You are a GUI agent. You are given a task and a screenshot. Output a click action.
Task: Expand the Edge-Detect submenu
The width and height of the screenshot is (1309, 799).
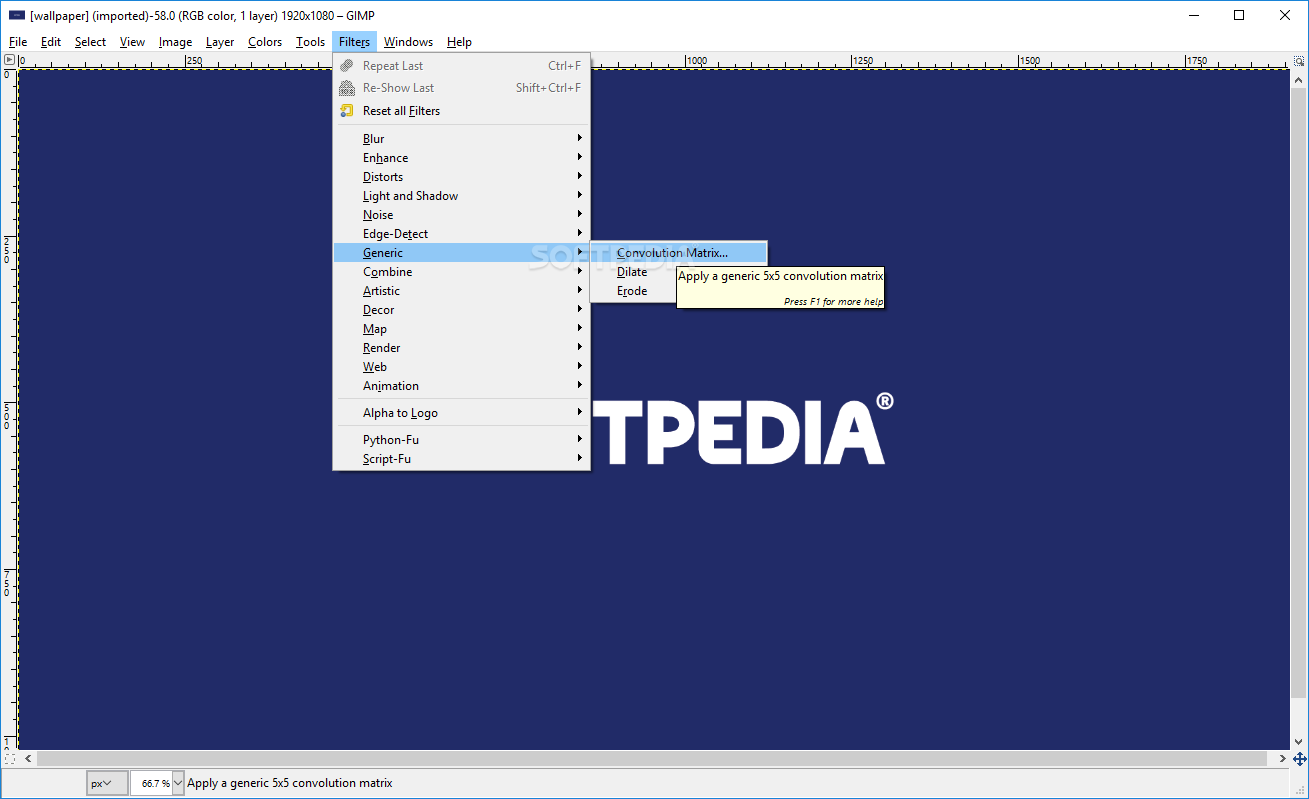[461, 234]
